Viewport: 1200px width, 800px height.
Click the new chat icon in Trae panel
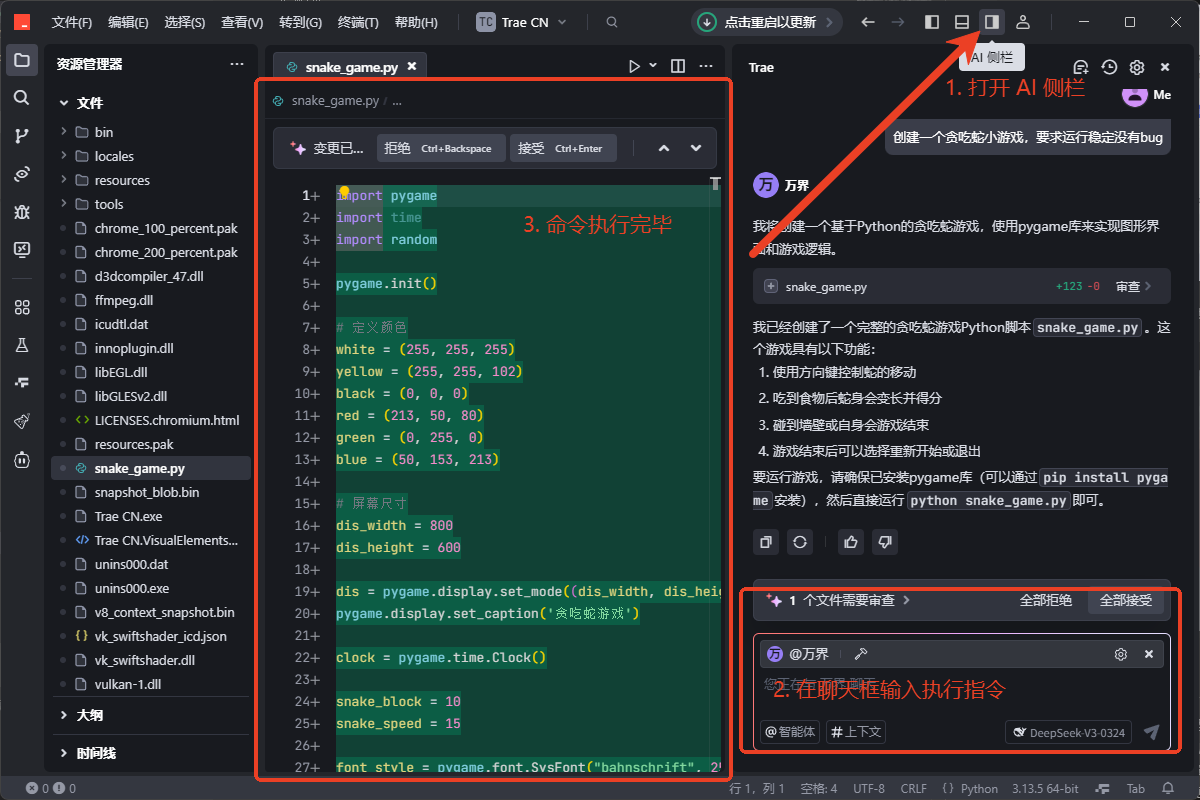tap(1081, 67)
